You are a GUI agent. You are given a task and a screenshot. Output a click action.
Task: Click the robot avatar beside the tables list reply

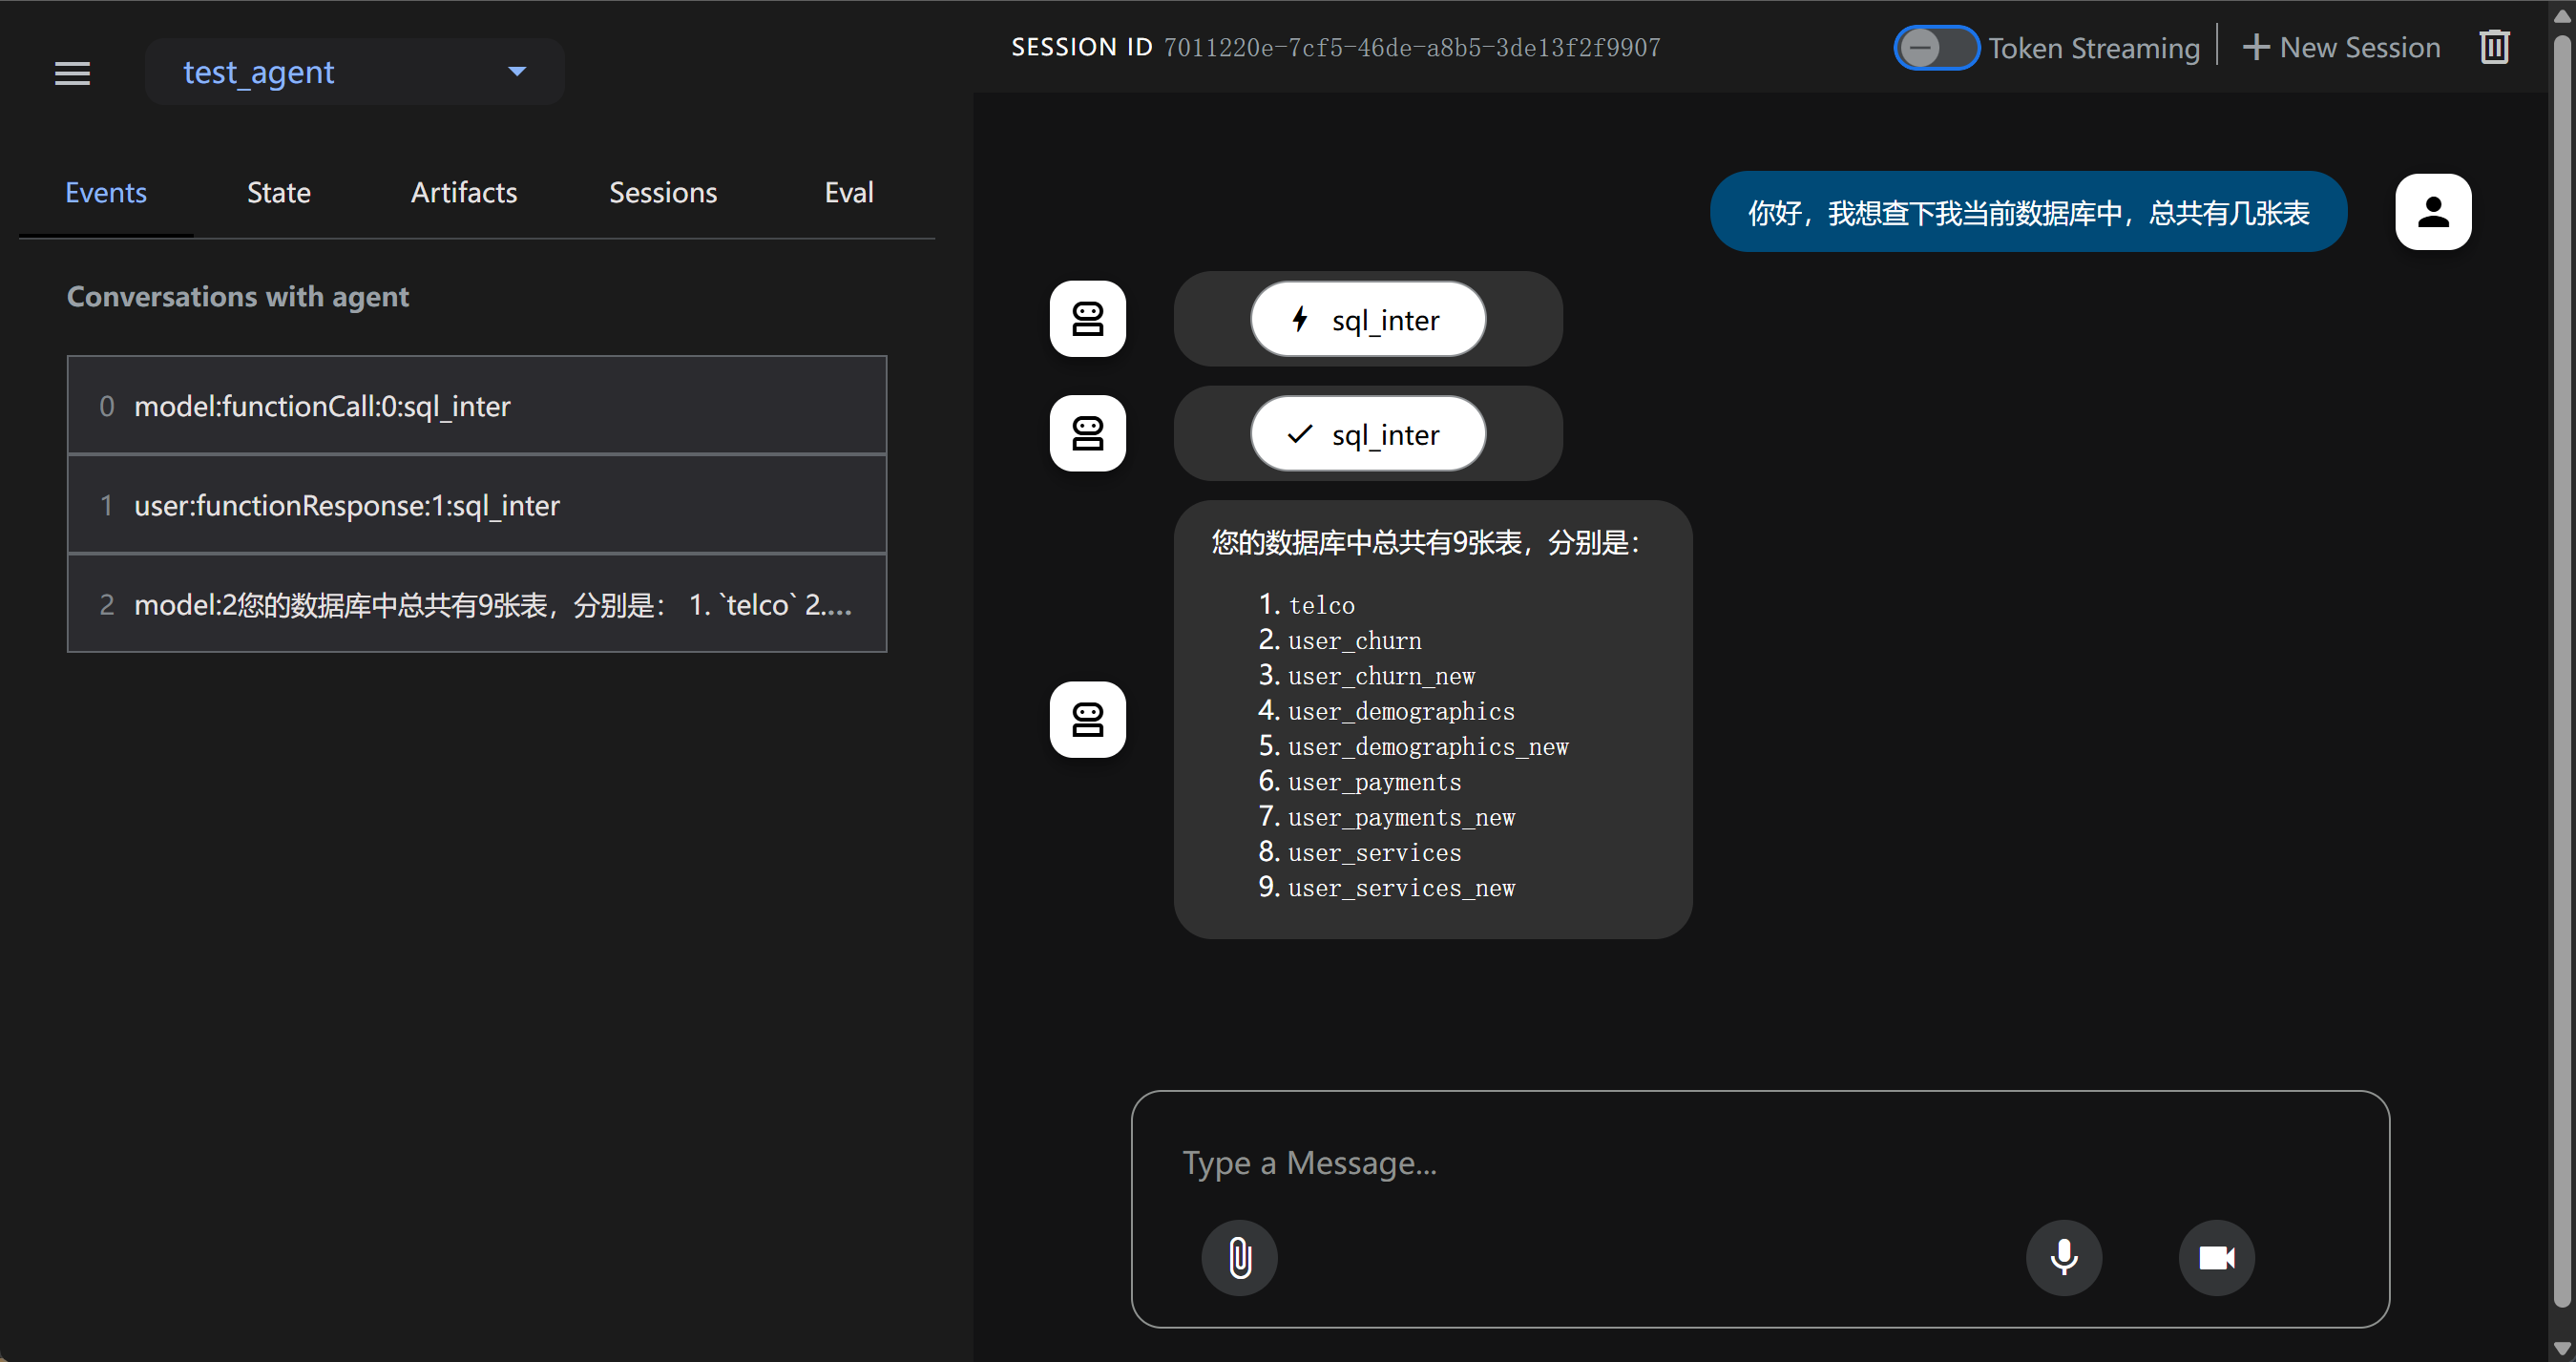(x=1087, y=720)
